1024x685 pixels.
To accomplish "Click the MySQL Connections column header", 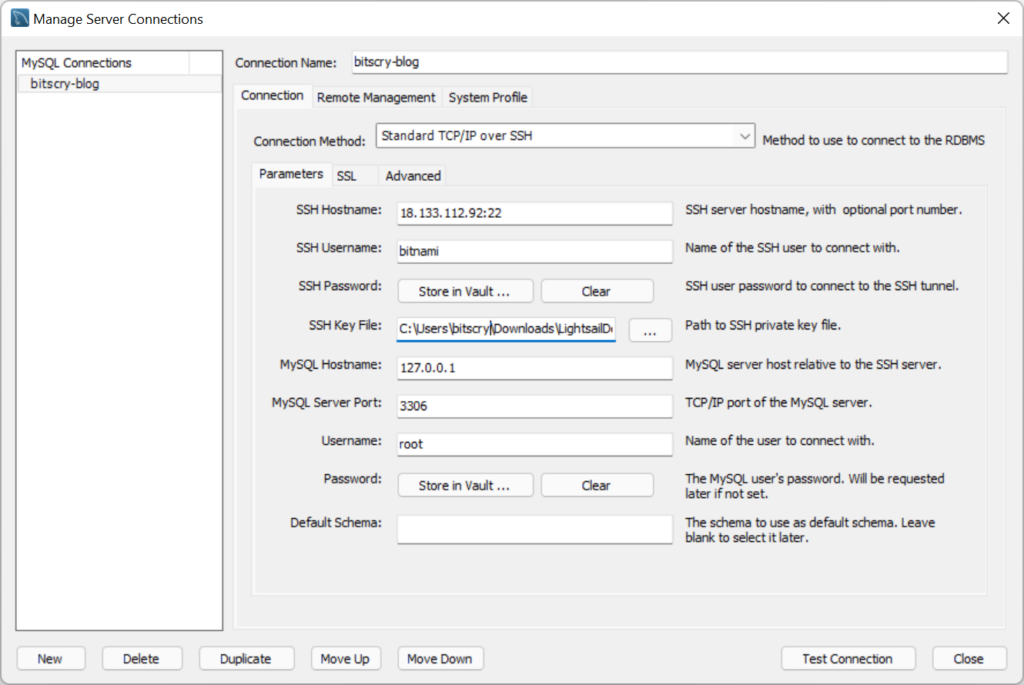I will click(103, 63).
